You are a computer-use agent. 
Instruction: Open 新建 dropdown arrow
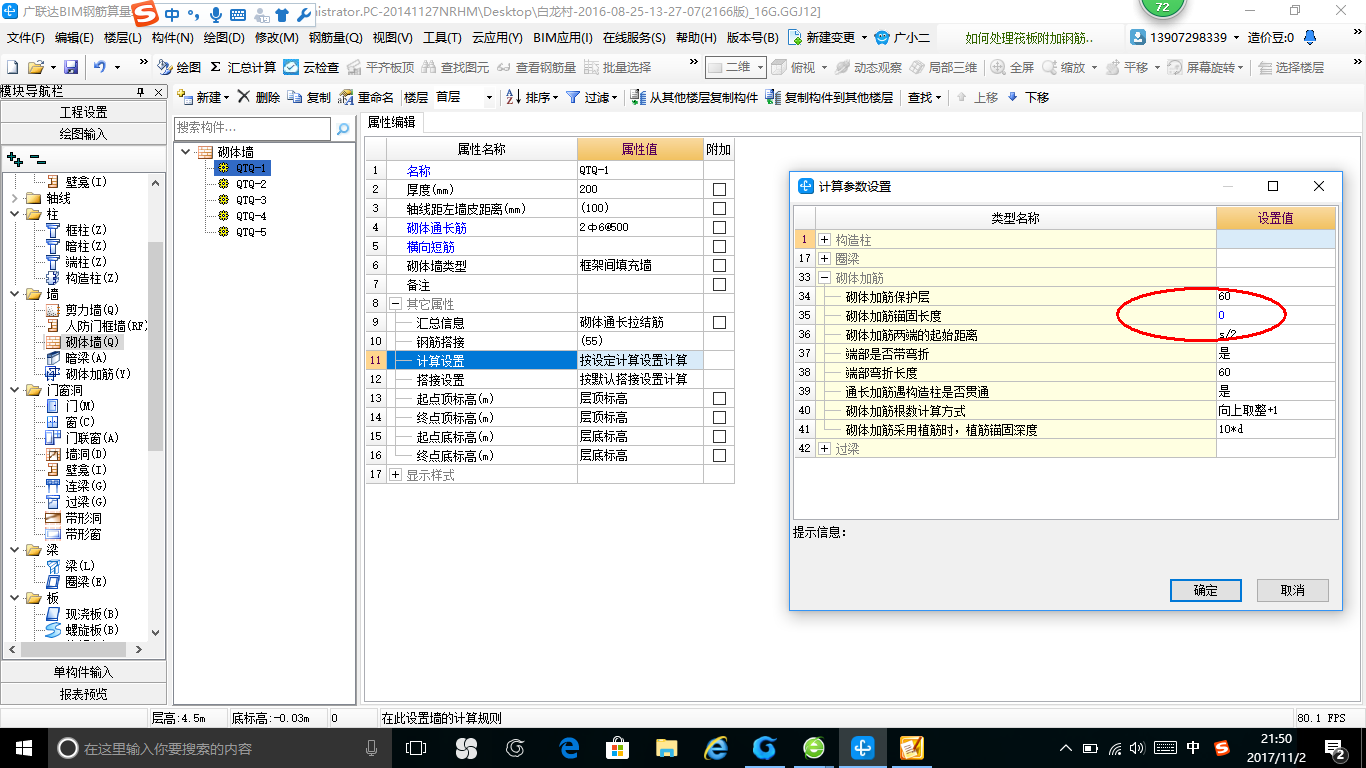[x=226, y=98]
